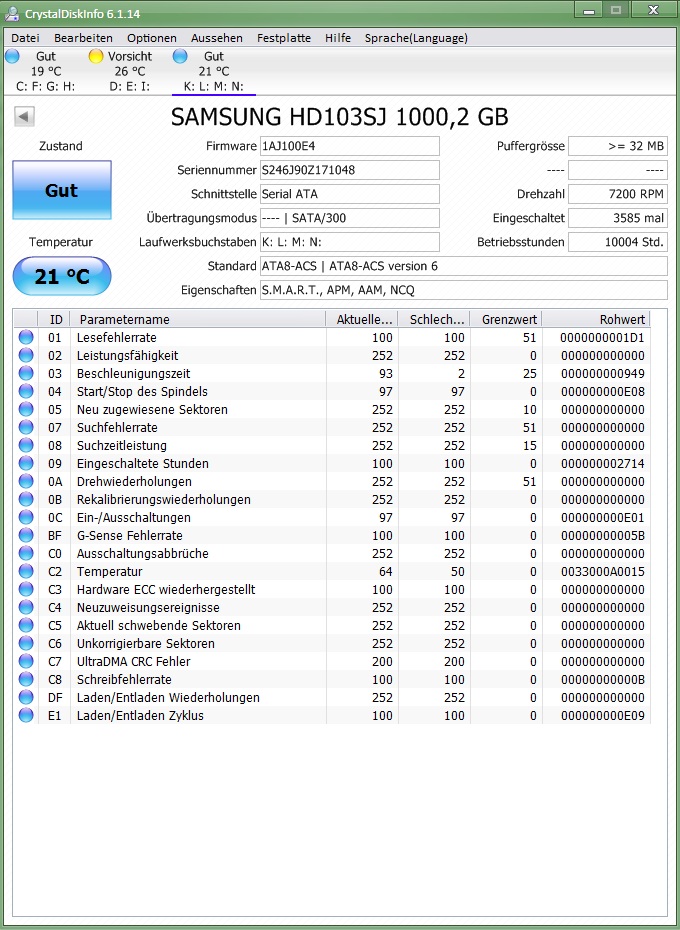The width and height of the screenshot is (680, 930).
Task: Click the 21 °C temperature button
Action: coord(62,276)
